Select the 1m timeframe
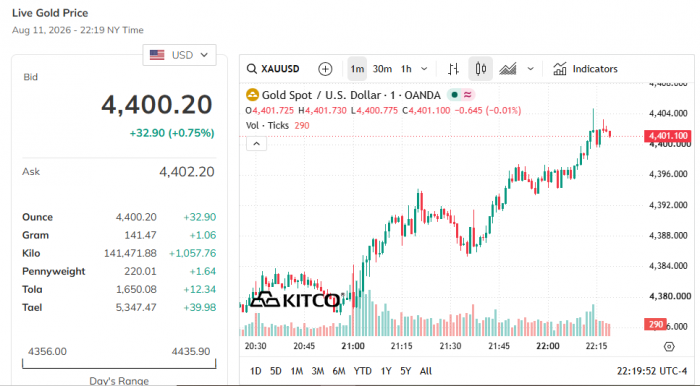700x386 pixels. tap(357, 69)
